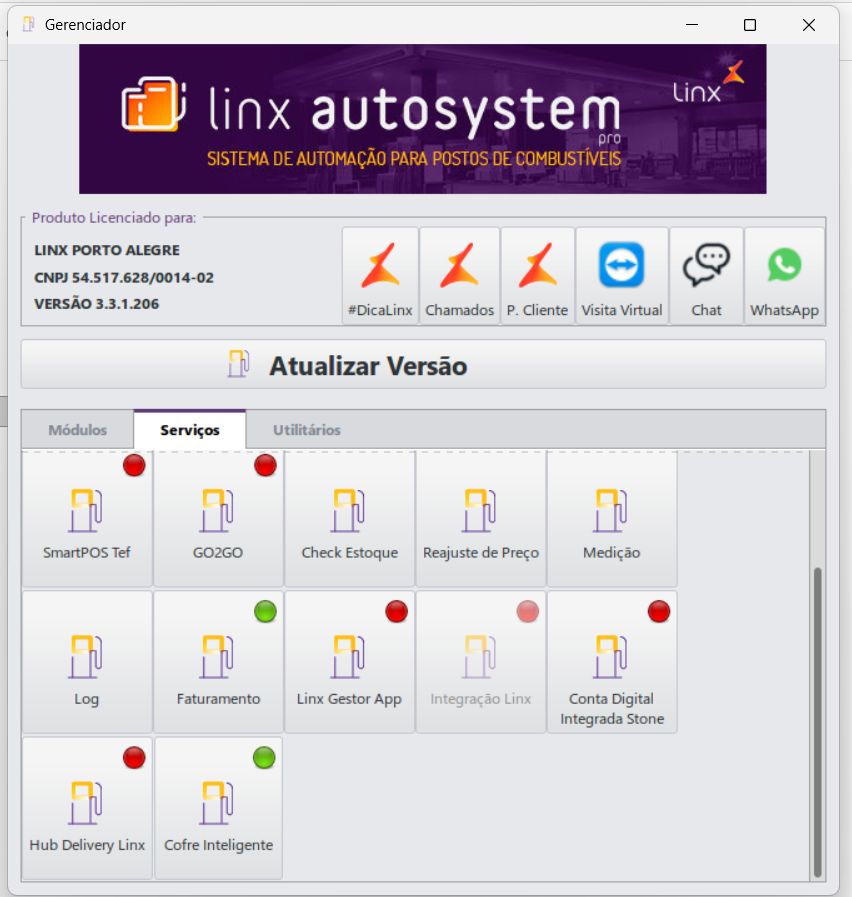Open the Hub Delivery Linx service
Viewport: 852px width, 897px height.
87,808
